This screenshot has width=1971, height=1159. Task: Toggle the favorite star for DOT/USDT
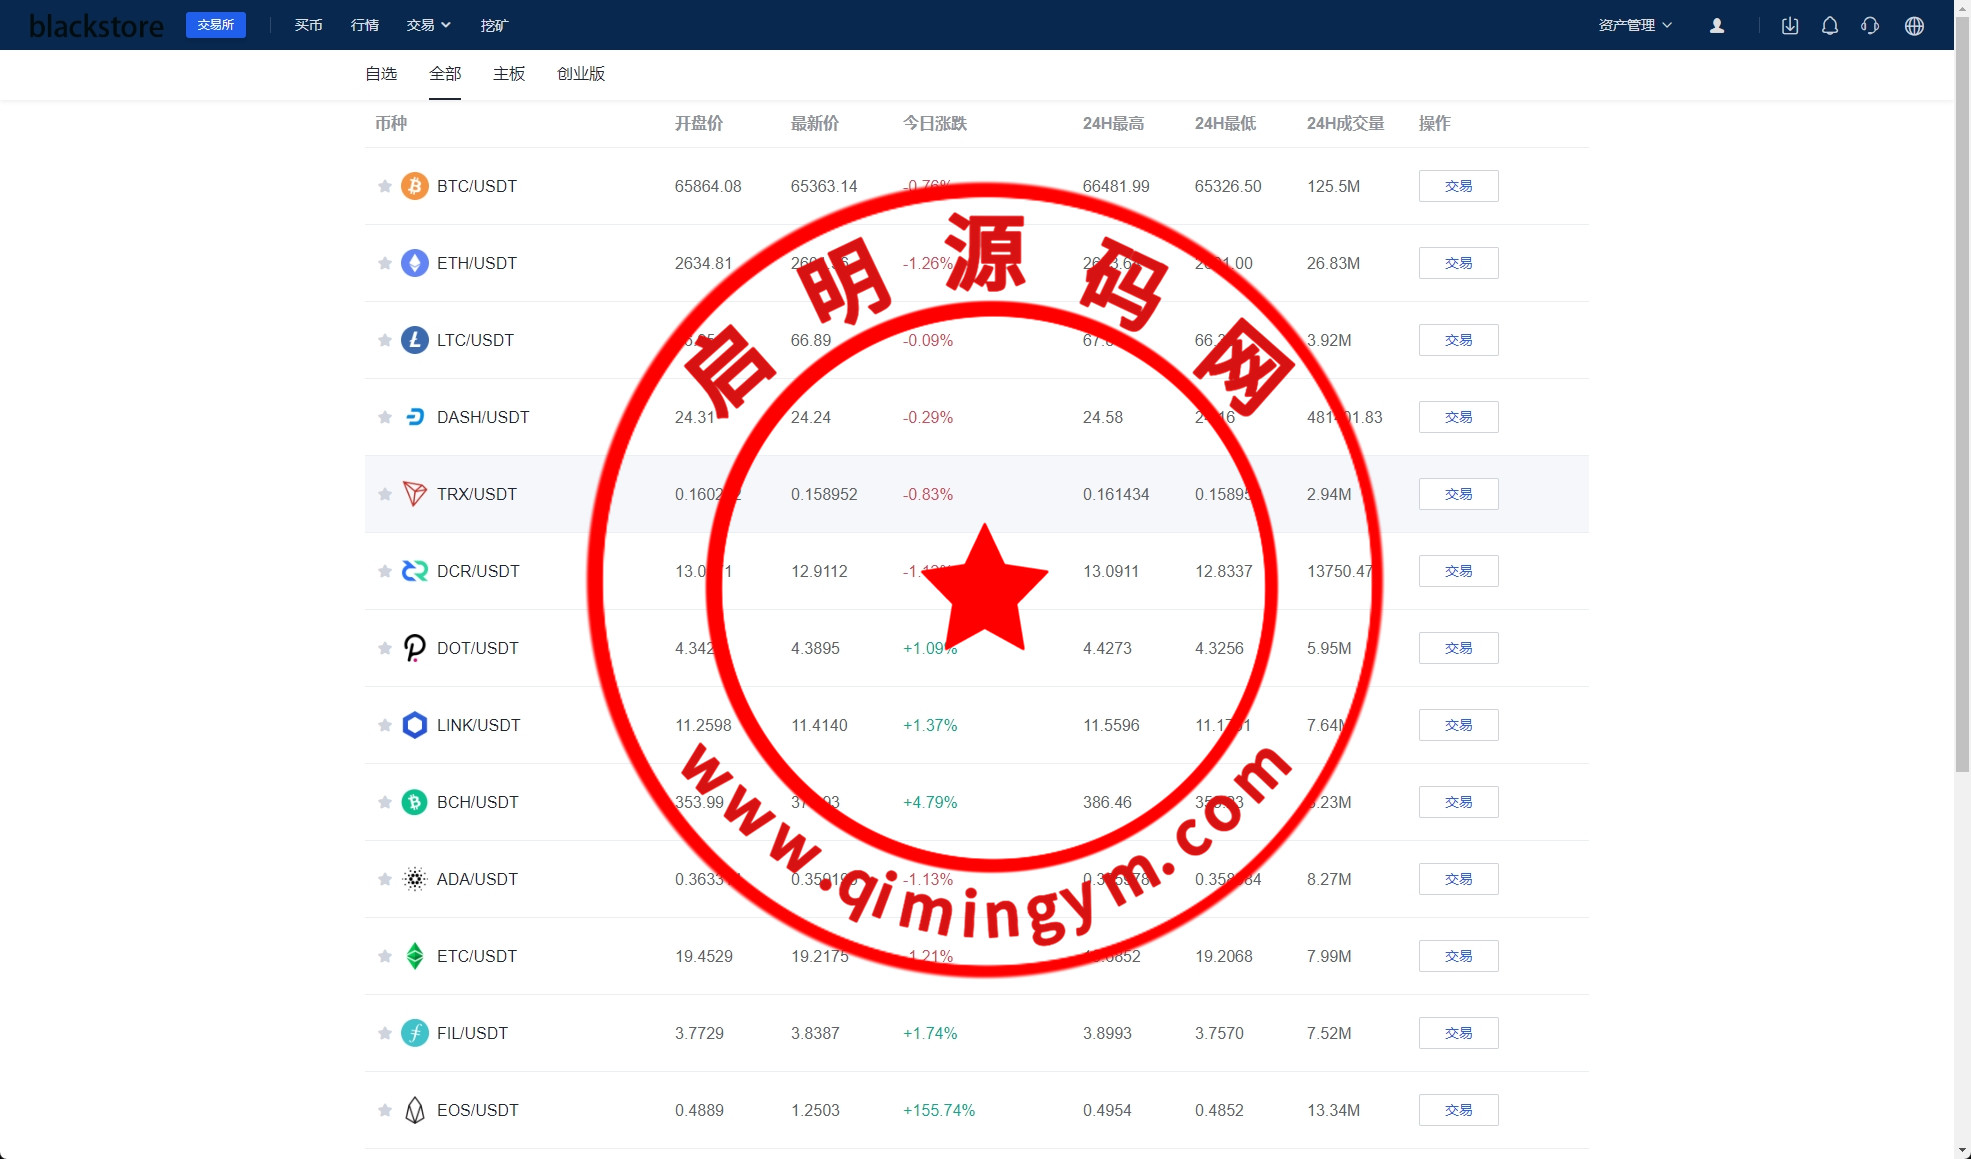384,648
